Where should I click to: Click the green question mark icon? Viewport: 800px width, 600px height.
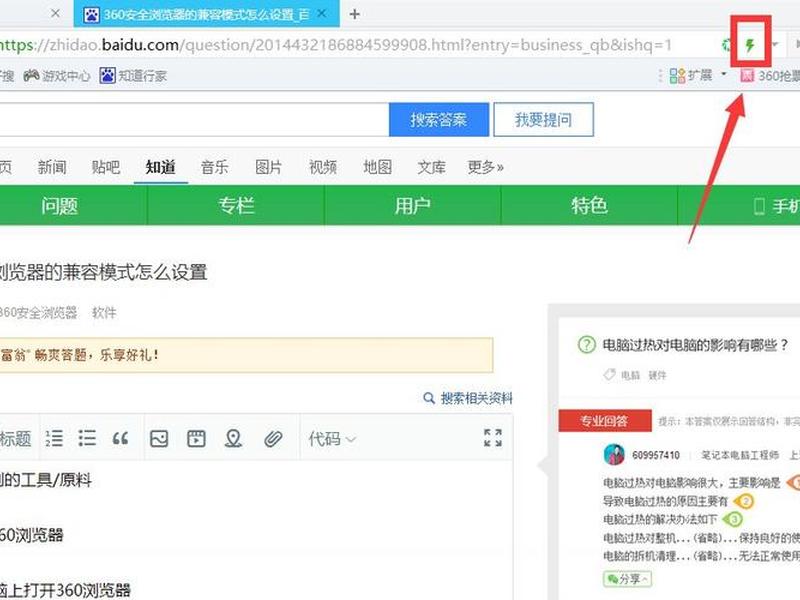tap(587, 345)
